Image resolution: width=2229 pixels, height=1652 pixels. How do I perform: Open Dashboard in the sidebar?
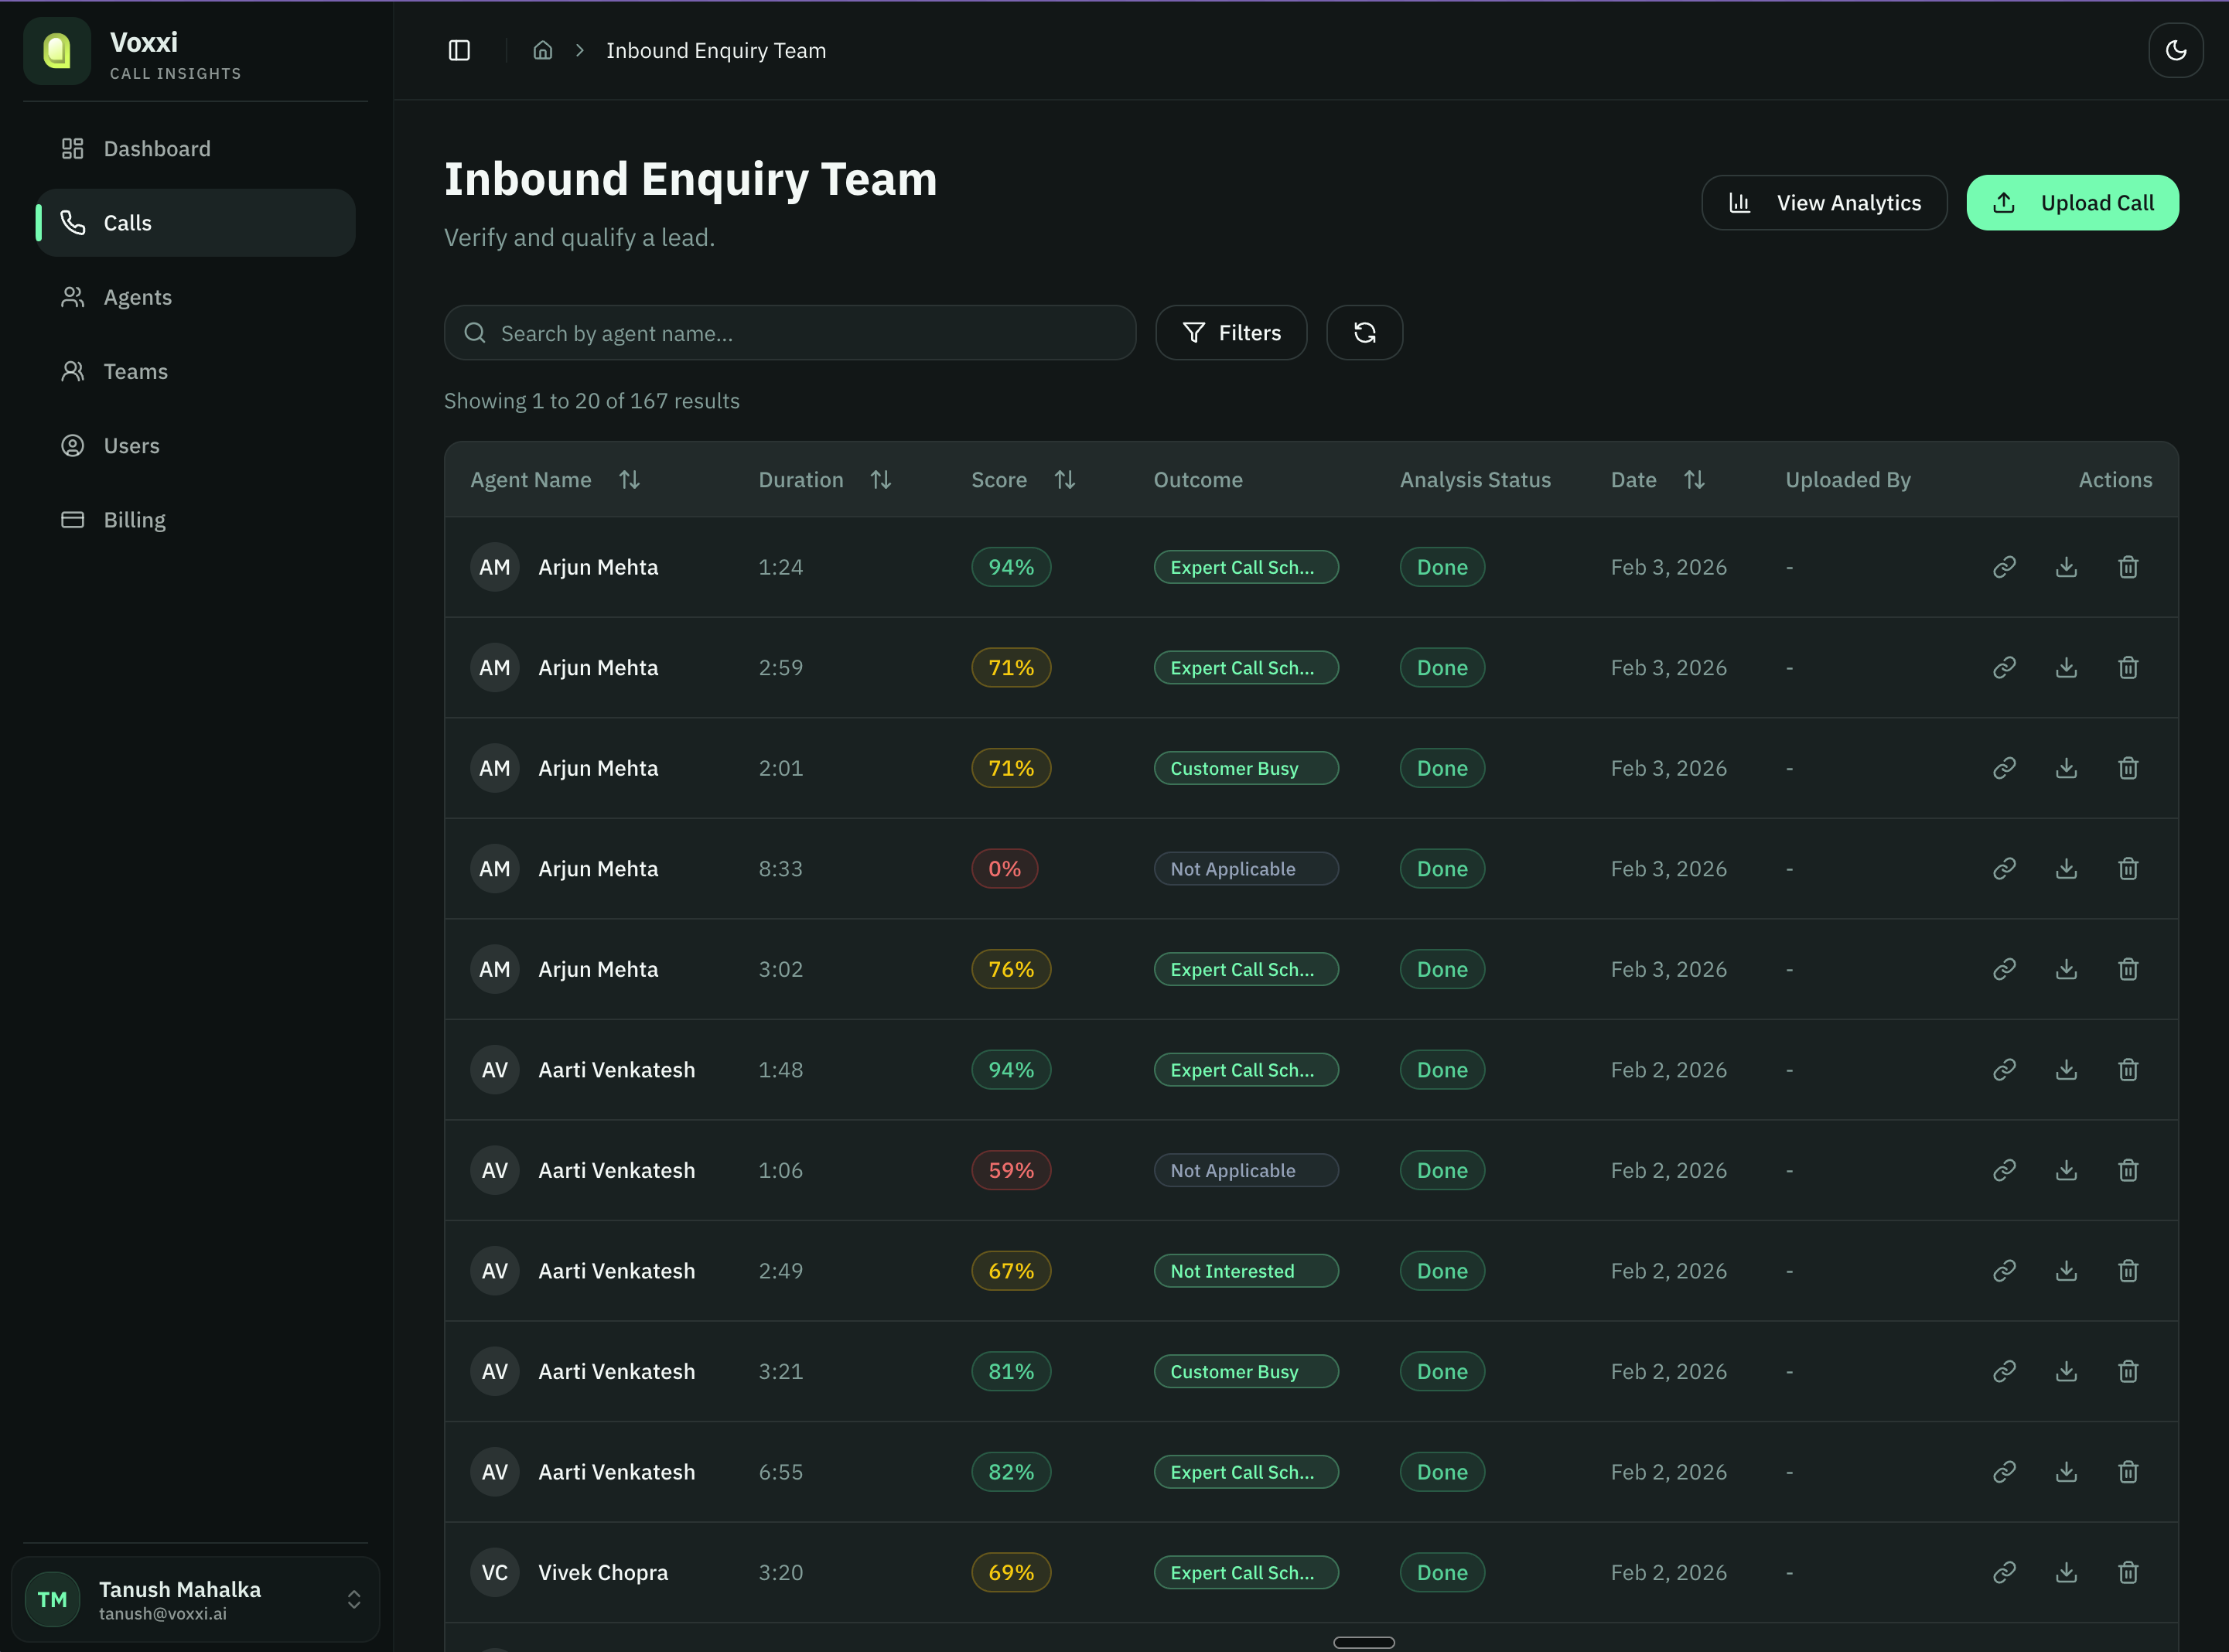pyautogui.click(x=157, y=149)
